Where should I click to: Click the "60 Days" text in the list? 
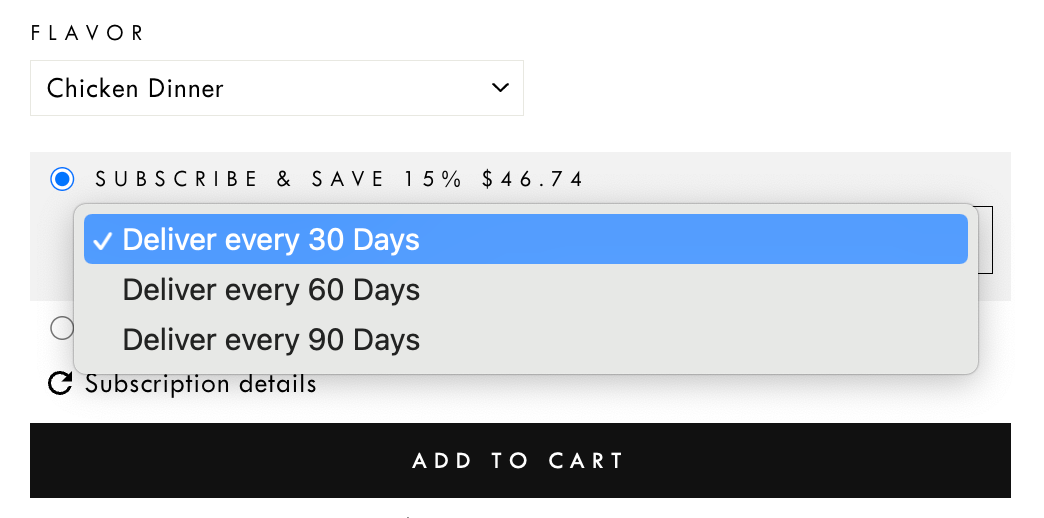pyautogui.click(x=359, y=290)
